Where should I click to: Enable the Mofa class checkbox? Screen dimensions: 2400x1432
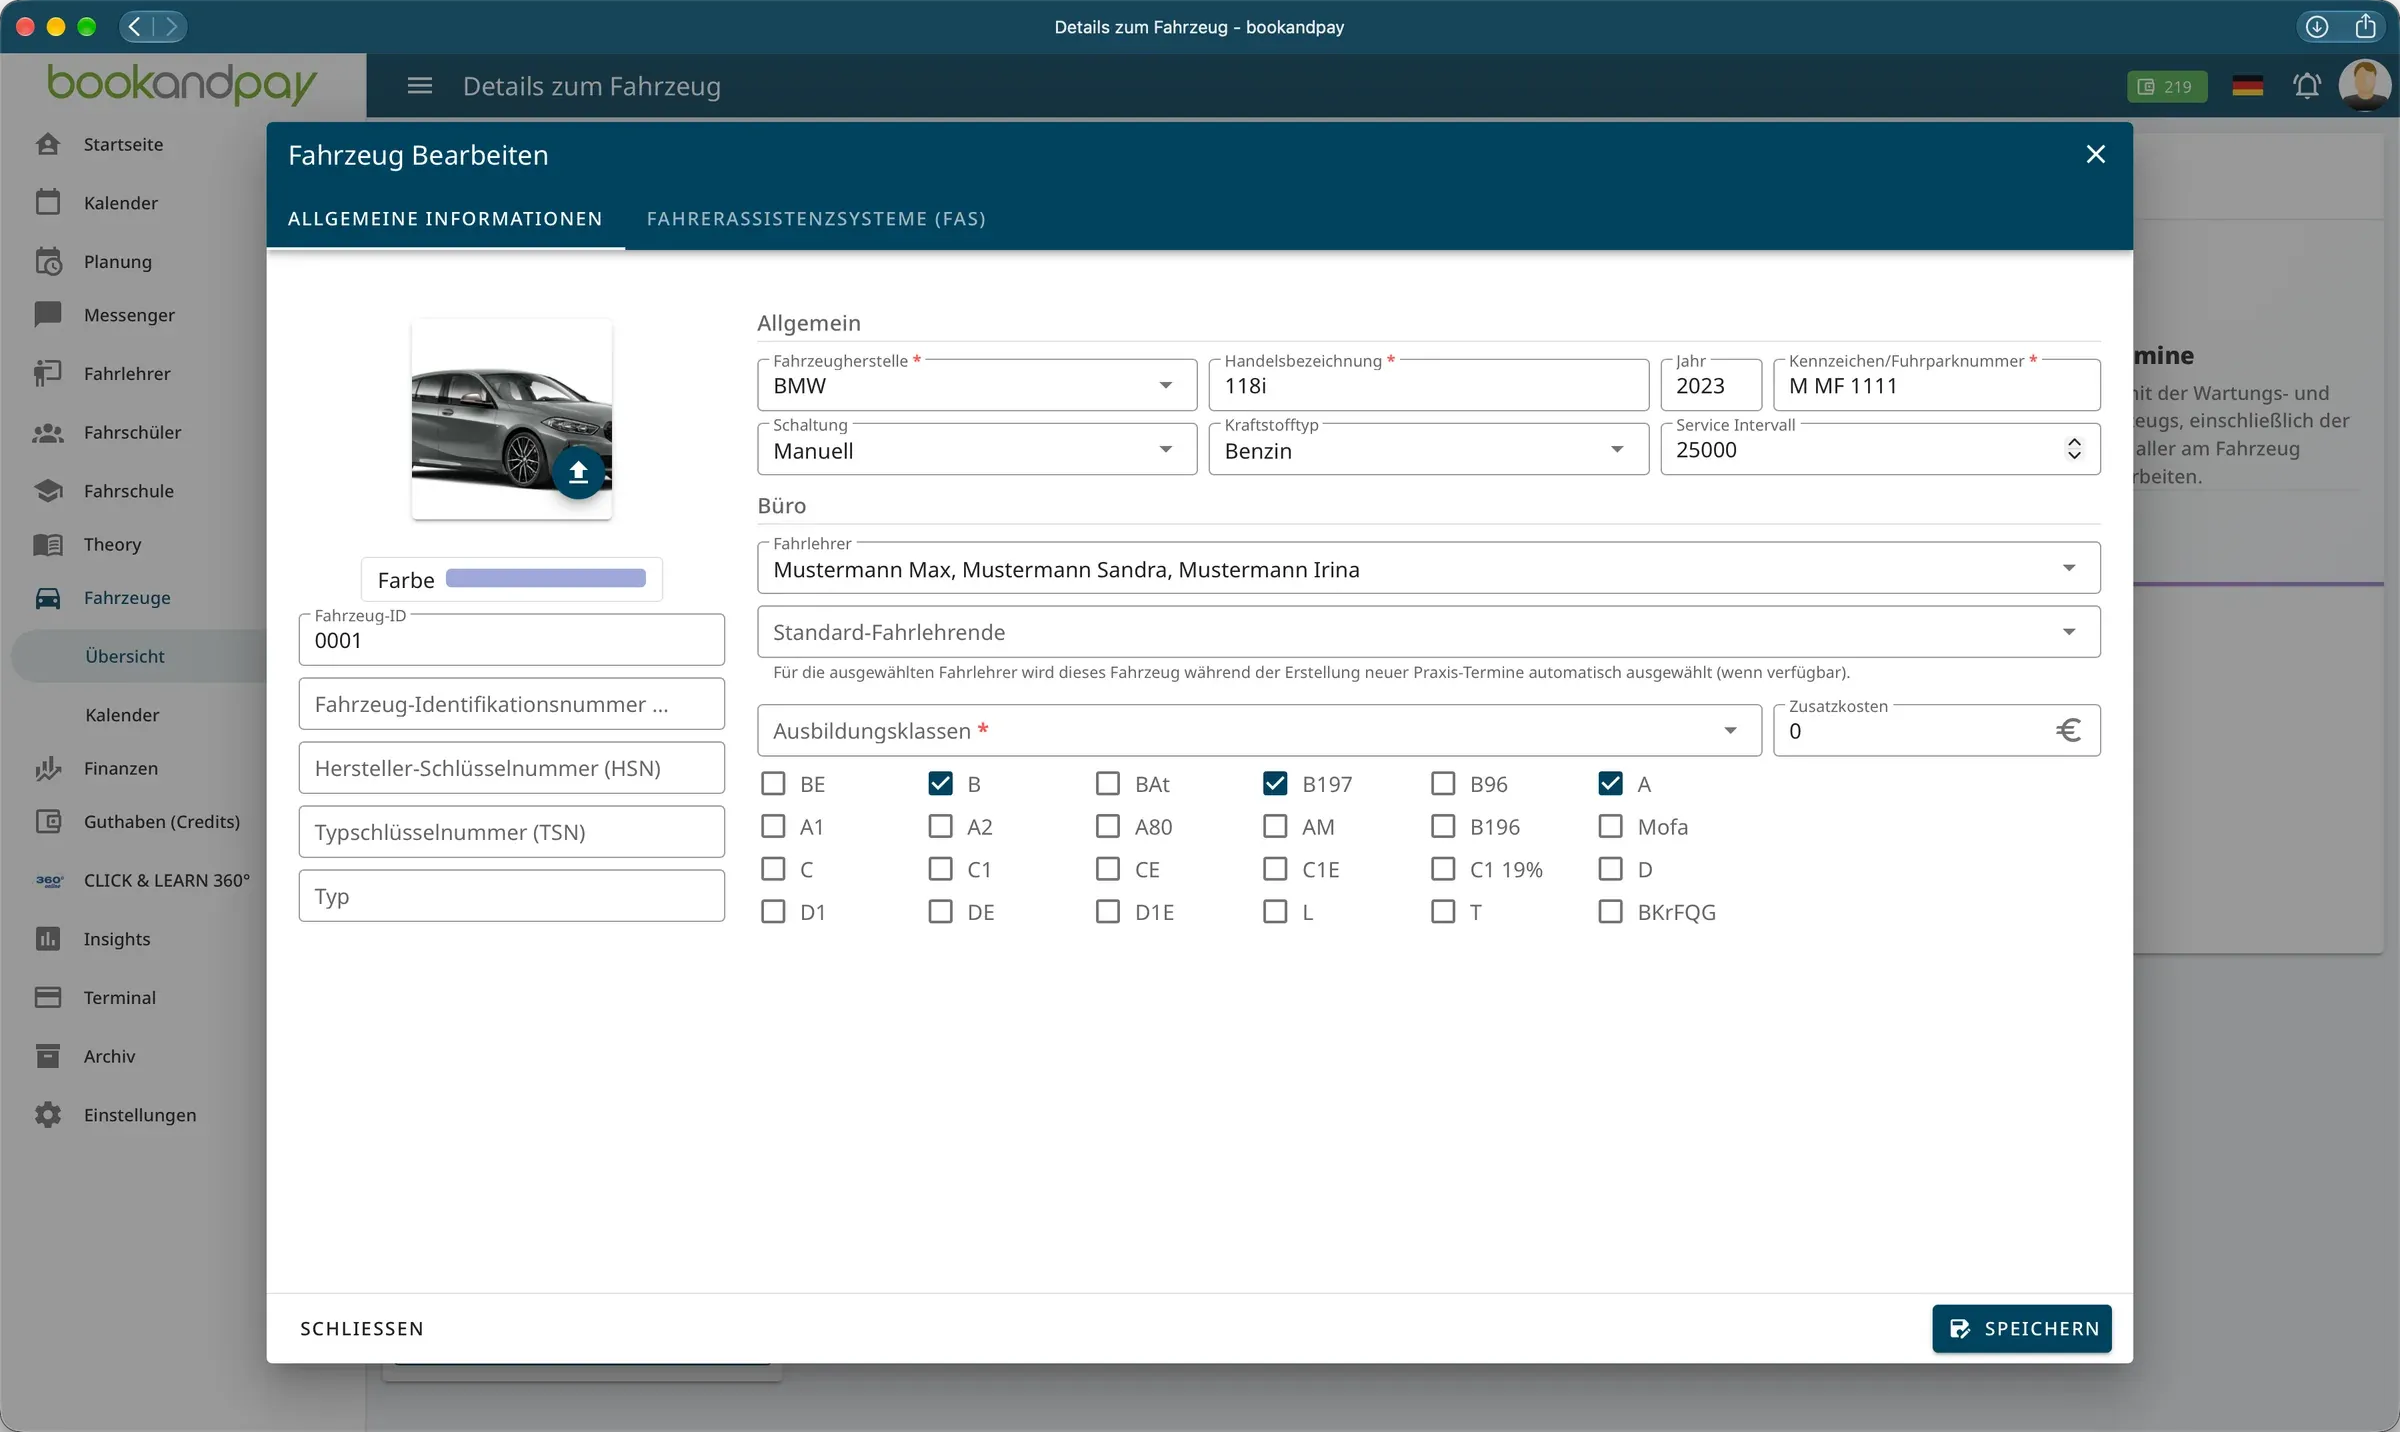(x=1610, y=827)
